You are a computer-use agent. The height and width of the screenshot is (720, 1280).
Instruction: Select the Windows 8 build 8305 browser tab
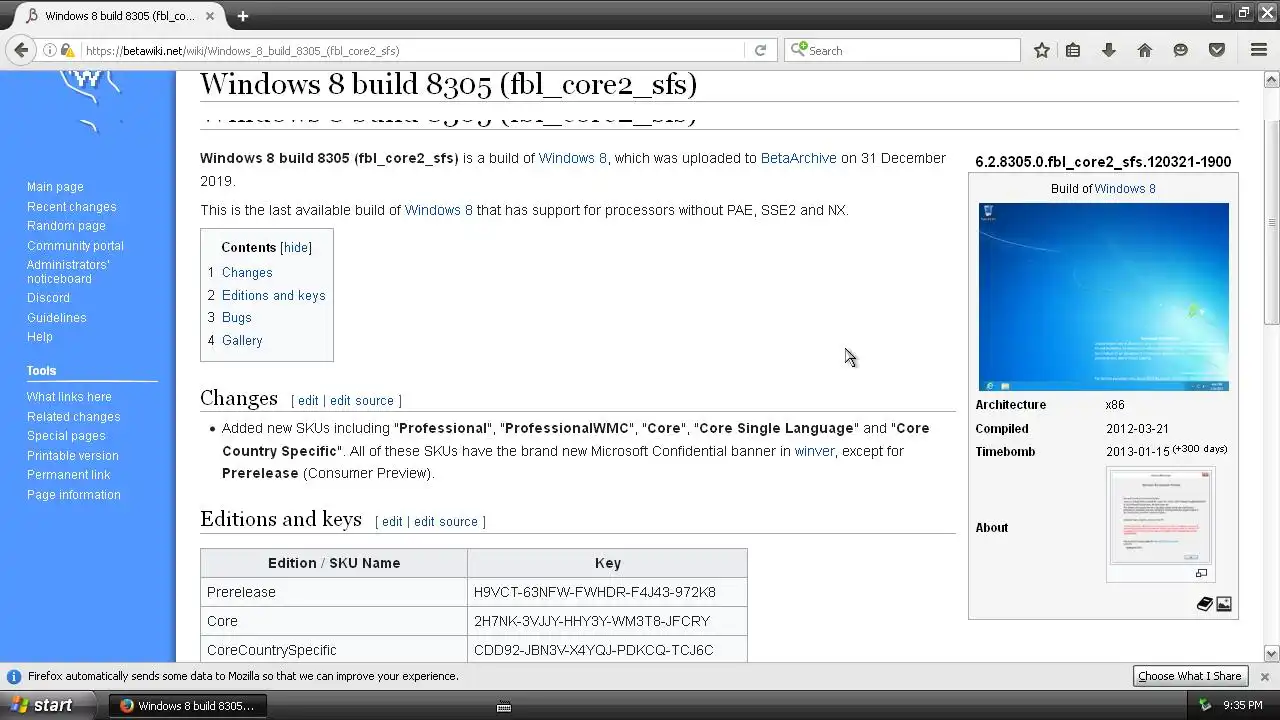(x=120, y=16)
